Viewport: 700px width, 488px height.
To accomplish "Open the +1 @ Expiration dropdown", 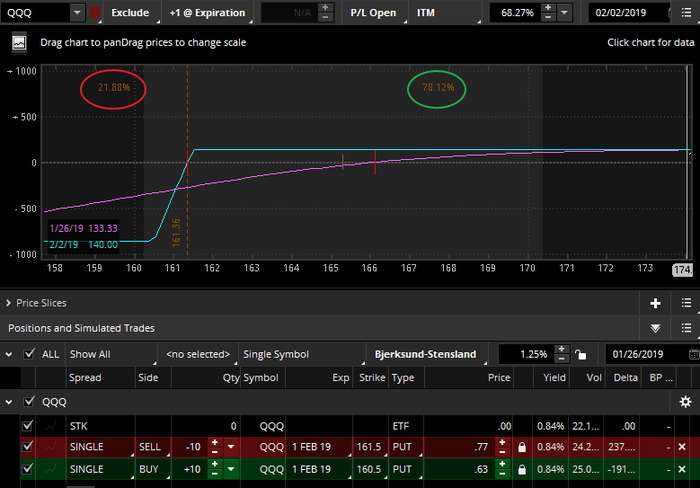I will pos(207,13).
